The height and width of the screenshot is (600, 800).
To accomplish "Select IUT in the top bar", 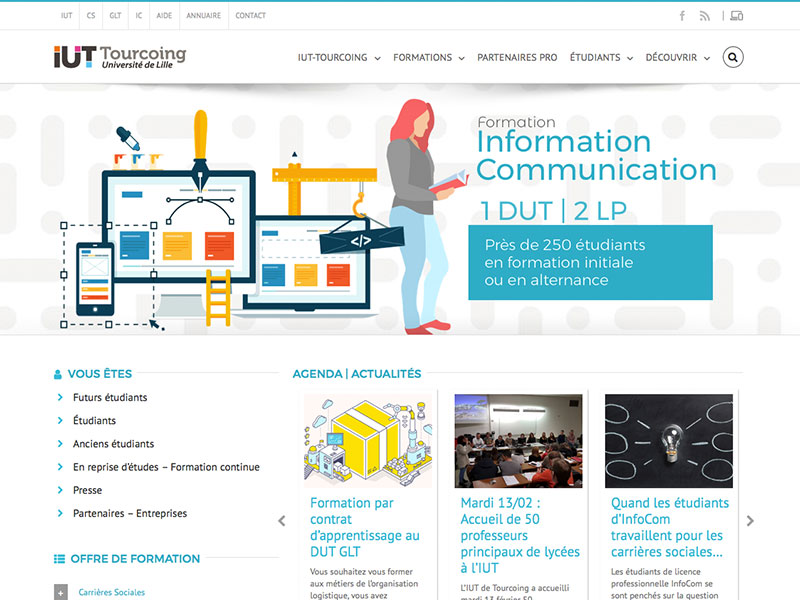I will [x=66, y=16].
